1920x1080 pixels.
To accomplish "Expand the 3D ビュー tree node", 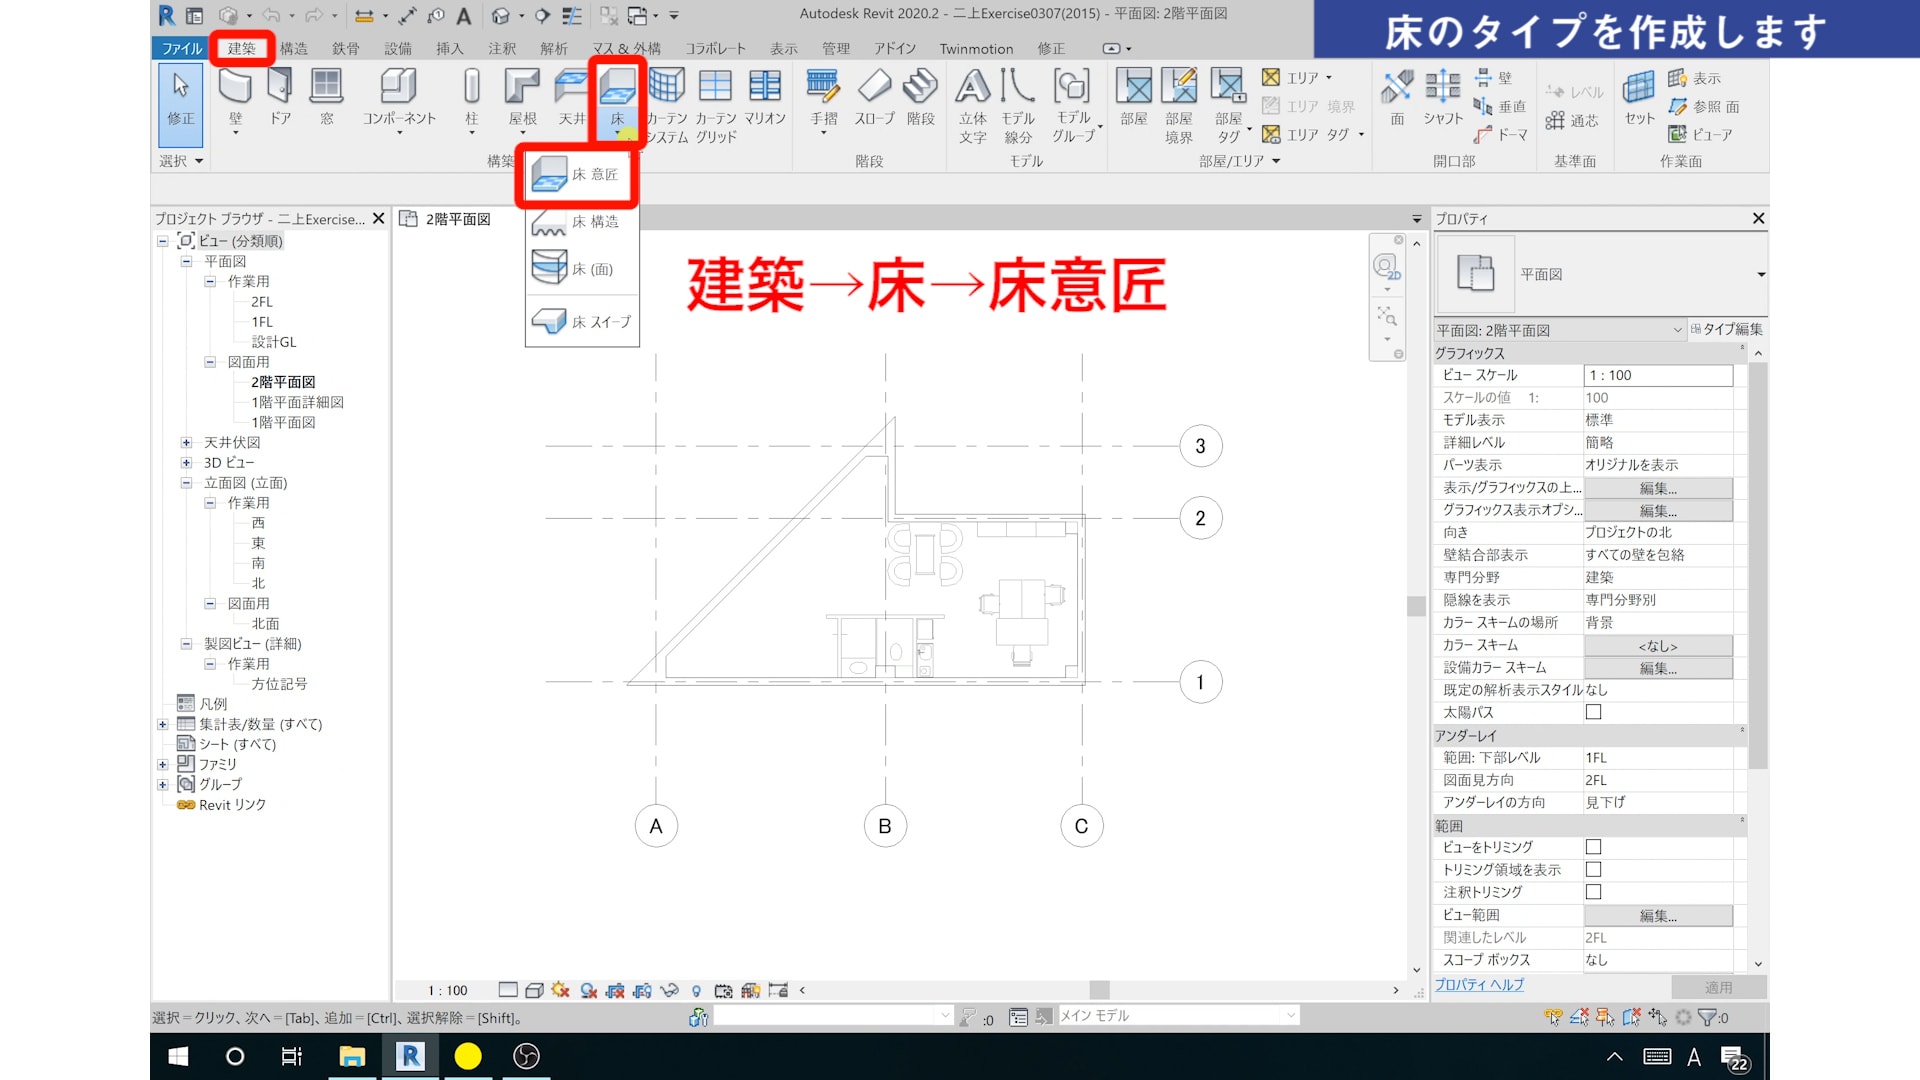I will point(186,462).
